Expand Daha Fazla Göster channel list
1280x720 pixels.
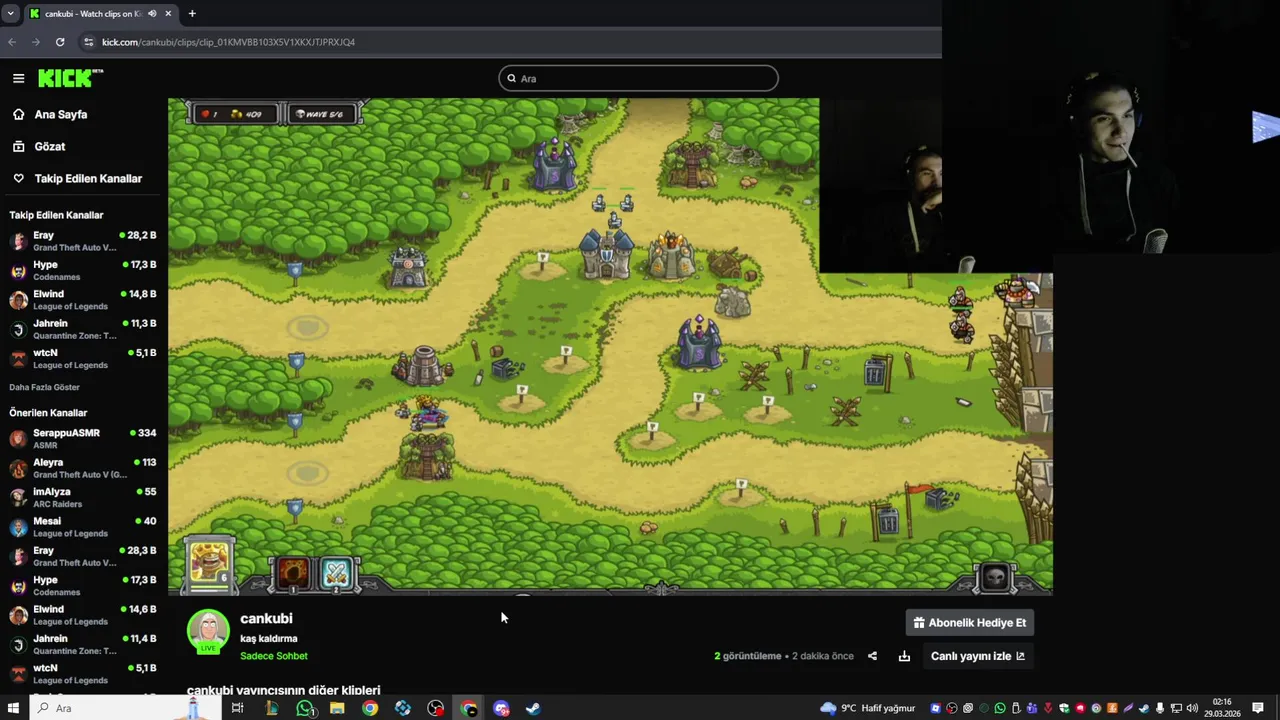coord(44,387)
